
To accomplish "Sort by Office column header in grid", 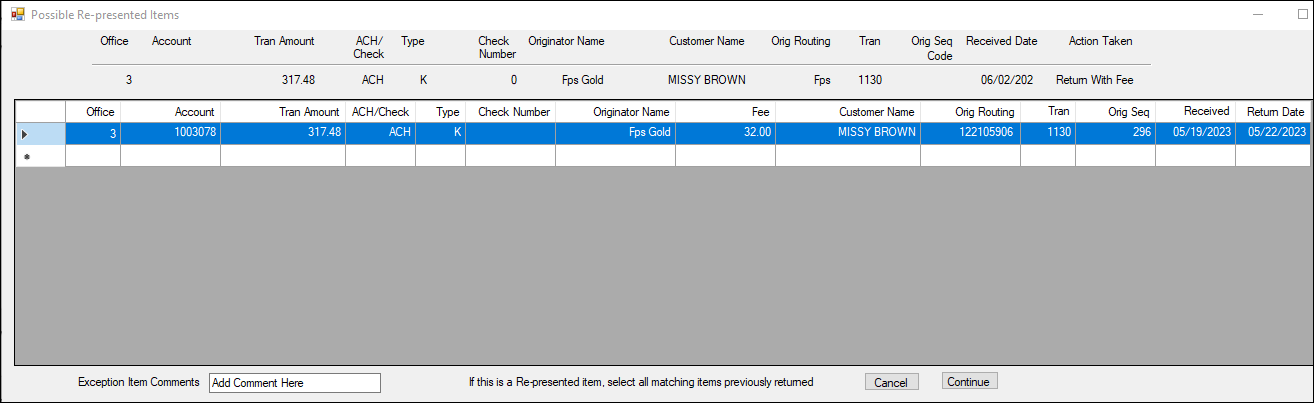I will coord(93,112).
